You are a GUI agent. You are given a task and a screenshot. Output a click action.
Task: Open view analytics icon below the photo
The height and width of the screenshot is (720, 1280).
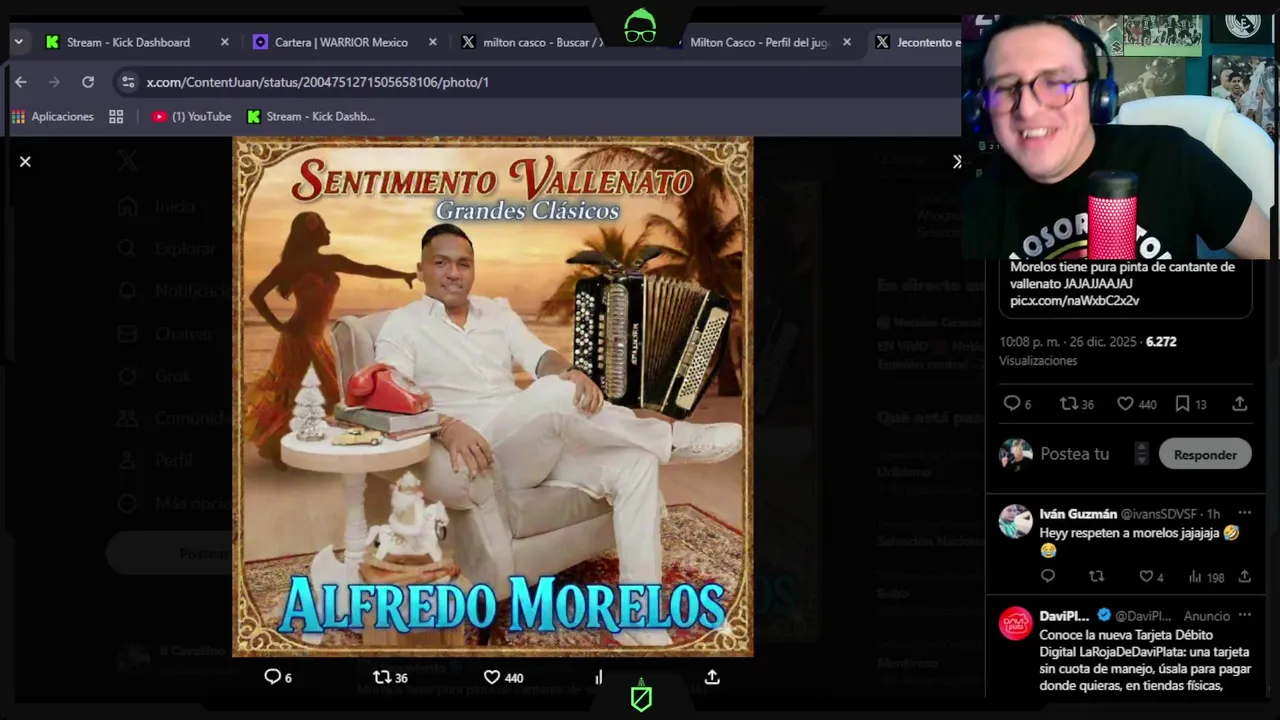pyautogui.click(x=599, y=677)
